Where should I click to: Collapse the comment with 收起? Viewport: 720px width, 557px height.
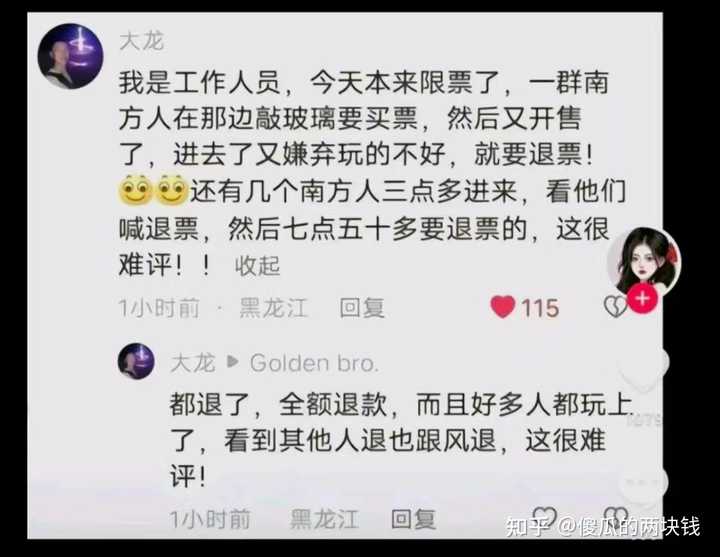pyautogui.click(x=257, y=266)
